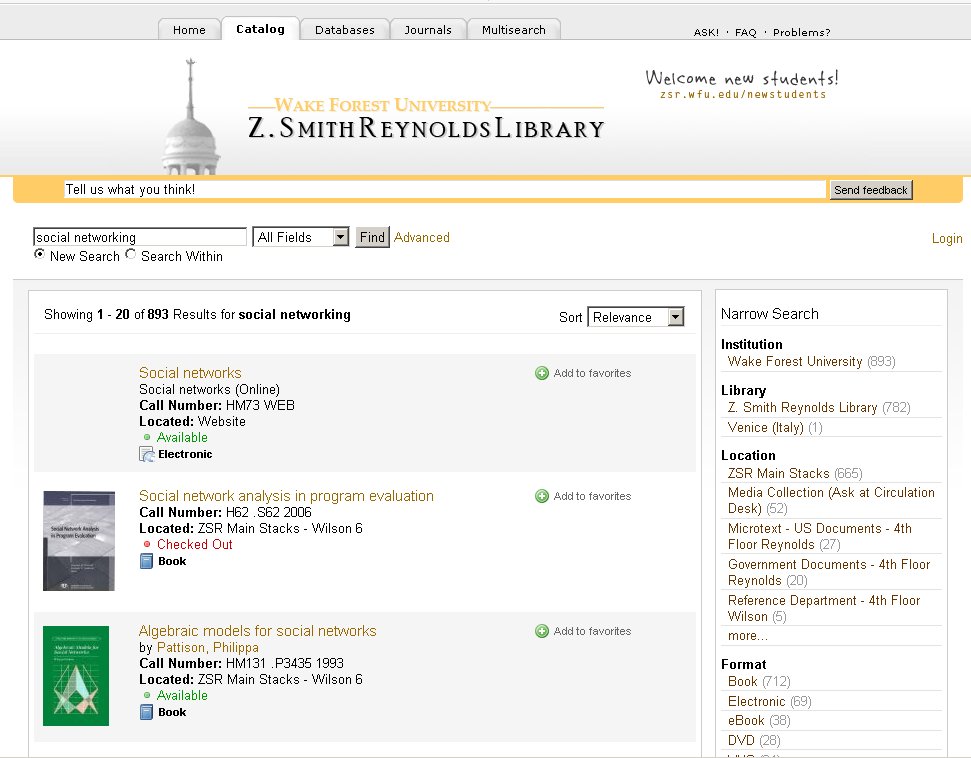Open the All Fields dropdown
This screenshot has width=971, height=758.
[301, 237]
